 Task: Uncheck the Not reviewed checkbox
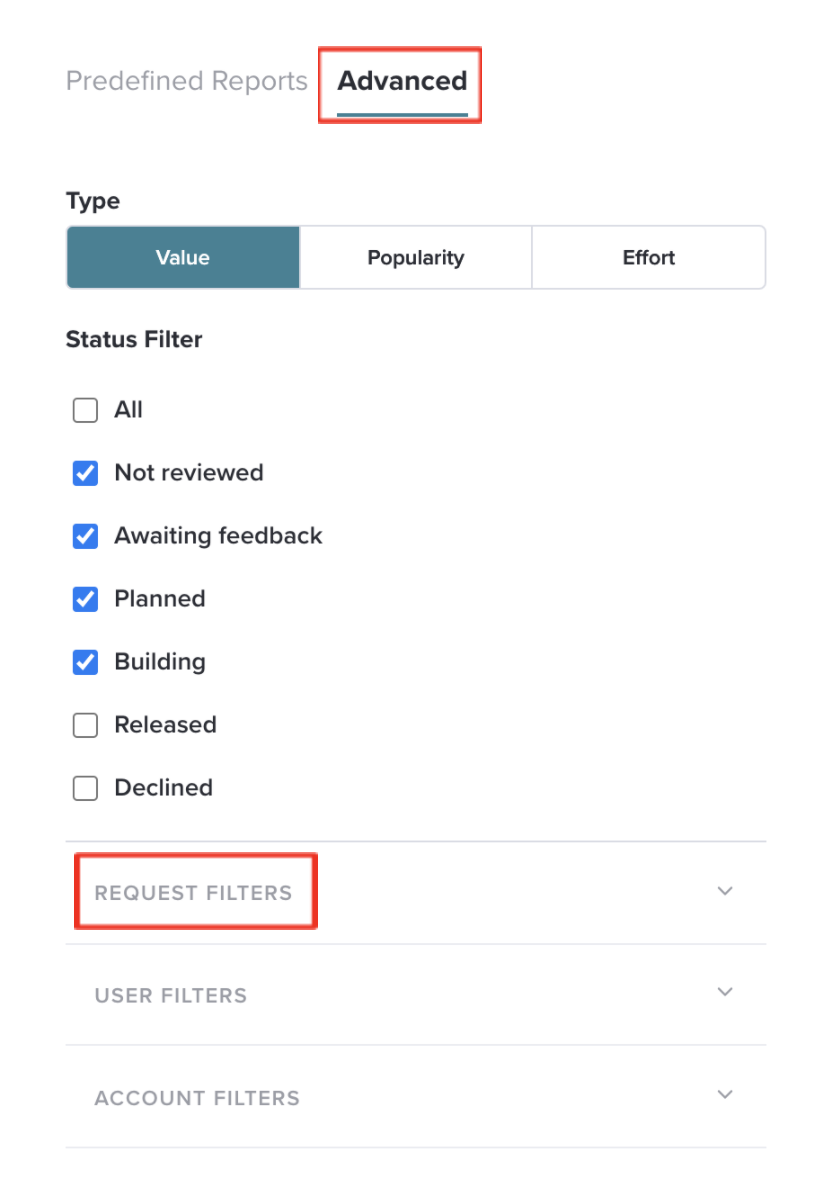pos(86,473)
